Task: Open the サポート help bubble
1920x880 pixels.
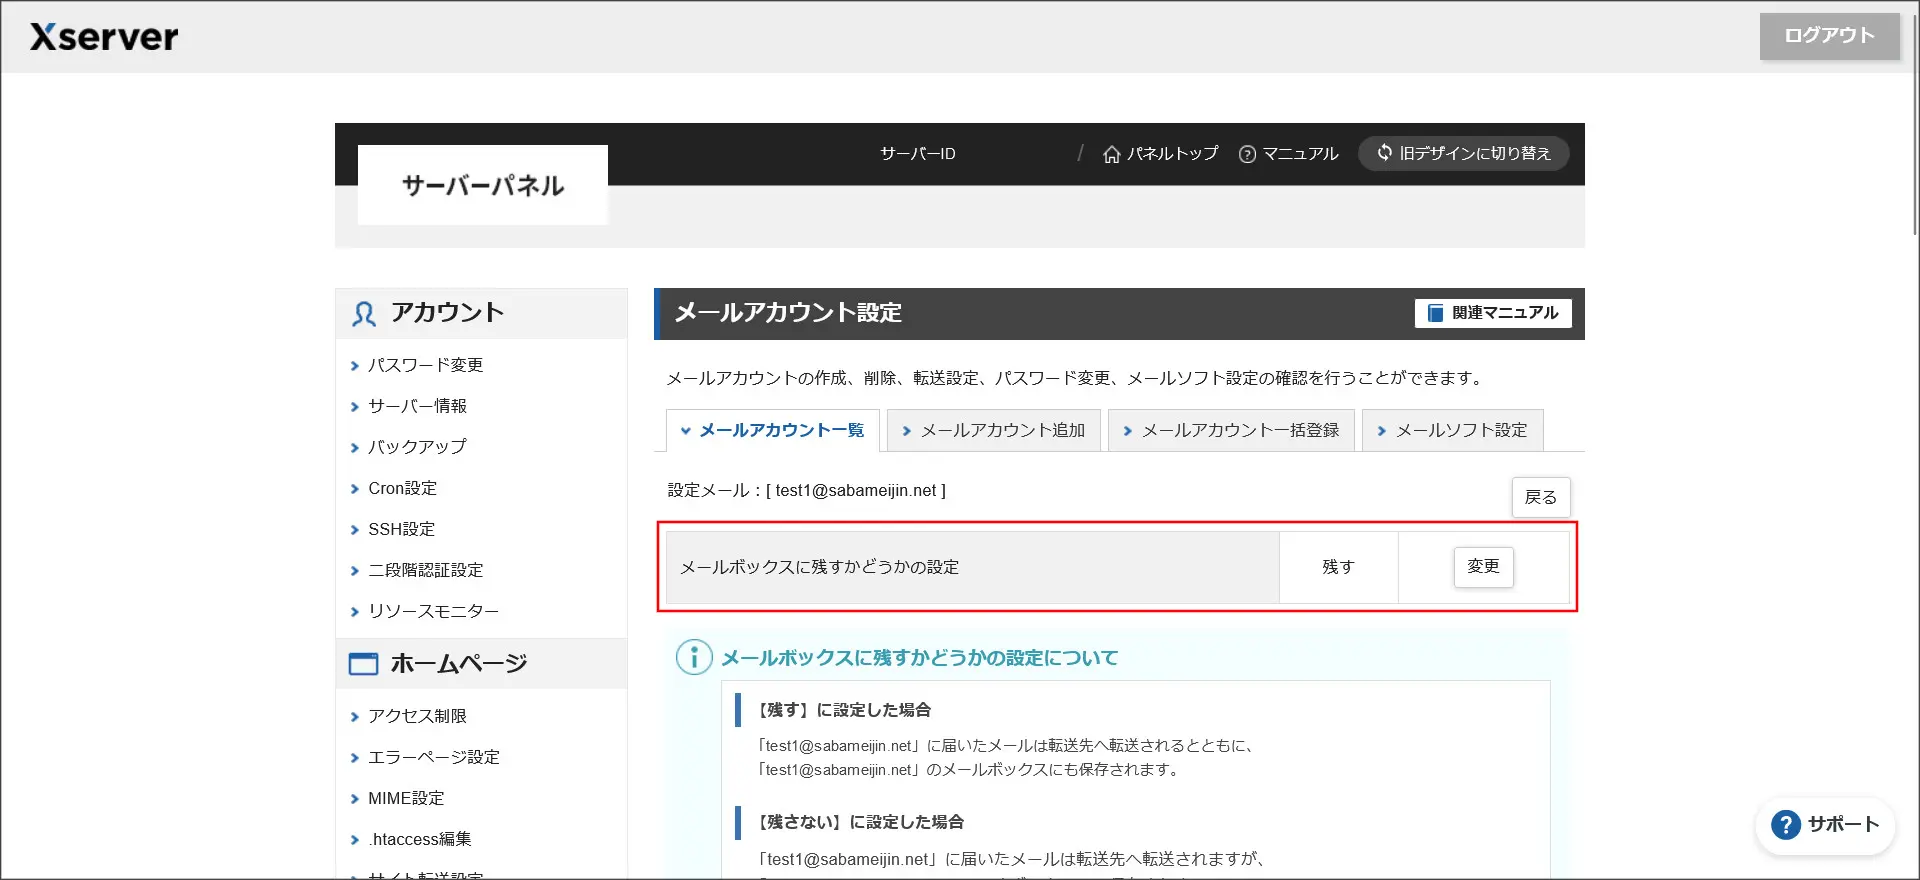Action: click(1825, 825)
